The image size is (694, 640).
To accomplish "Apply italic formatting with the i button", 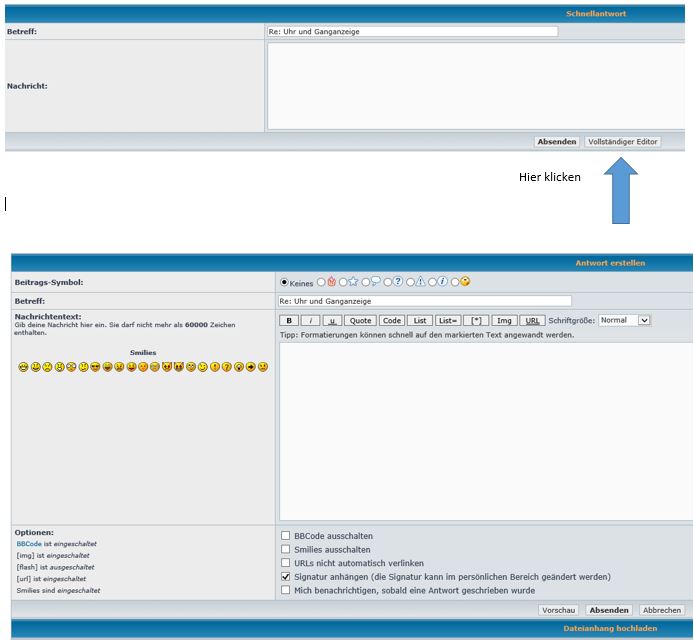I will (x=310, y=320).
